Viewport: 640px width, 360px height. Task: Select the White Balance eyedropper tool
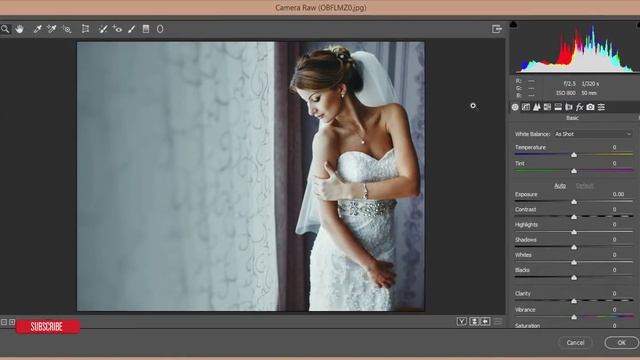[x=37, y=29]
